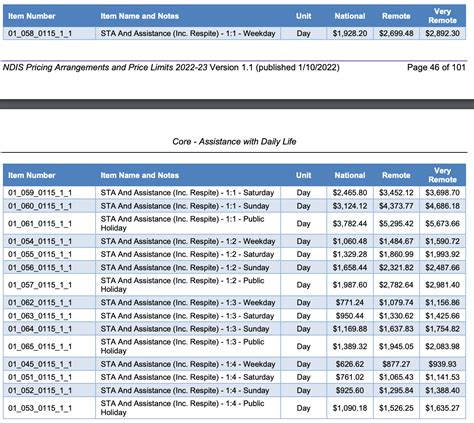Click the $1,860.99 remote price
474x423 pixels.
tap(396, 254)
